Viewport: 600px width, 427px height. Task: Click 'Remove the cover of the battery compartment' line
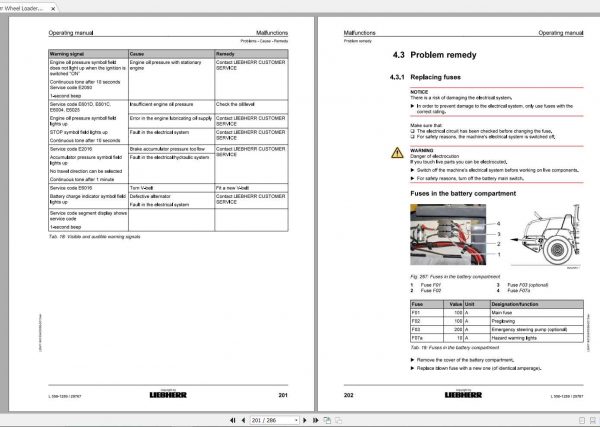tap(462, 360)
